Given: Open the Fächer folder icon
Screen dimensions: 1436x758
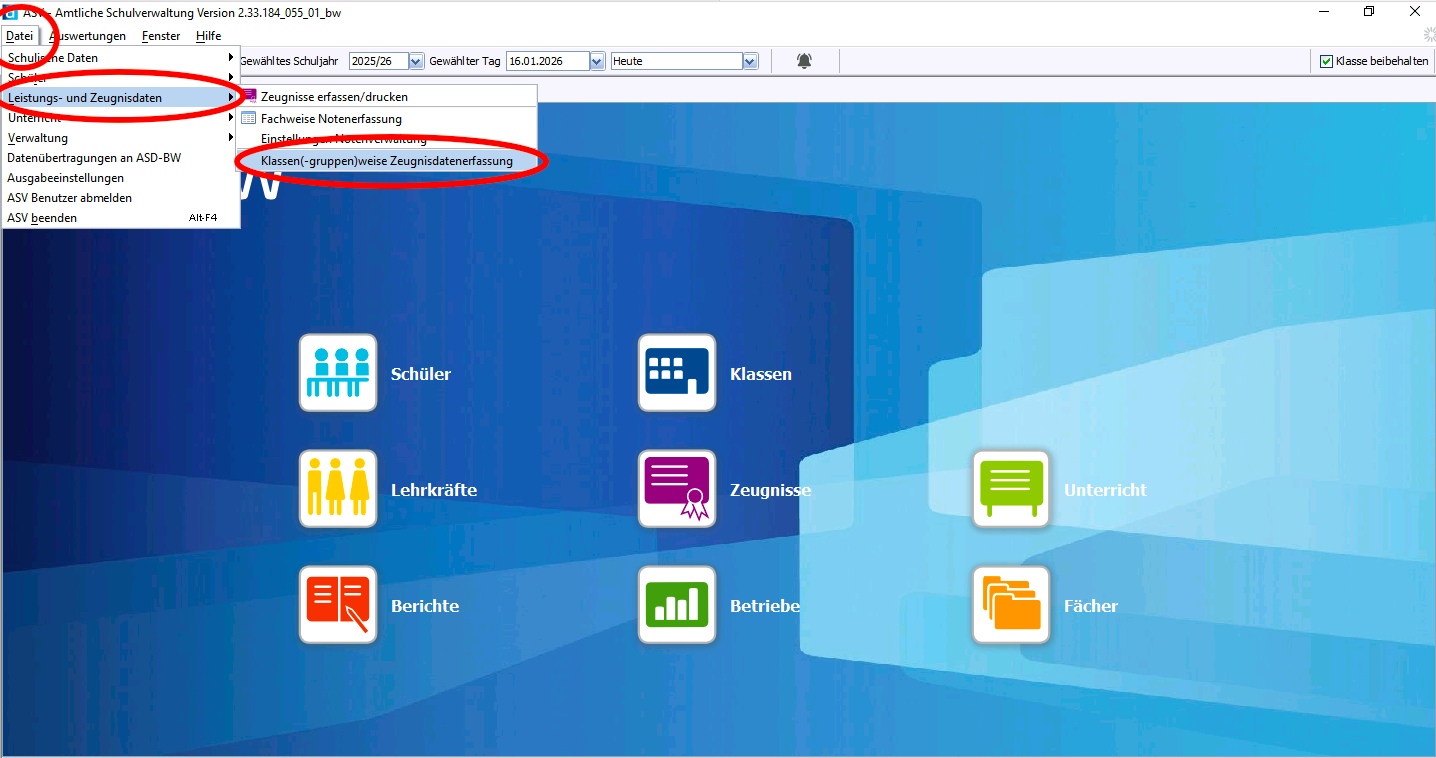Looking at the screenshot, I should pos(1011,605).
